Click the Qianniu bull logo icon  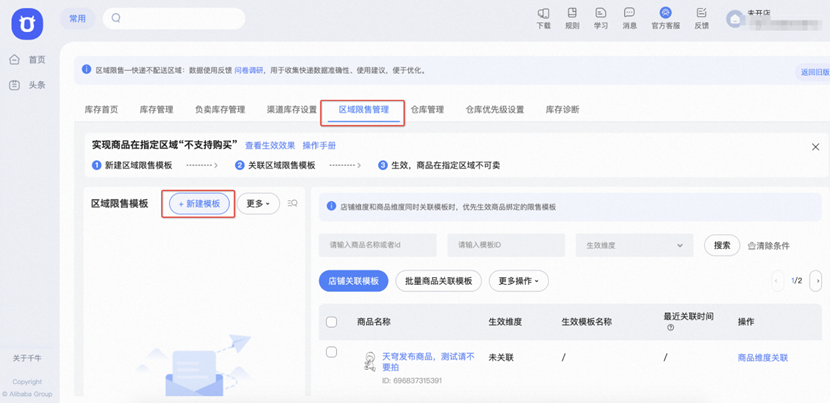(x=27, y=24)
